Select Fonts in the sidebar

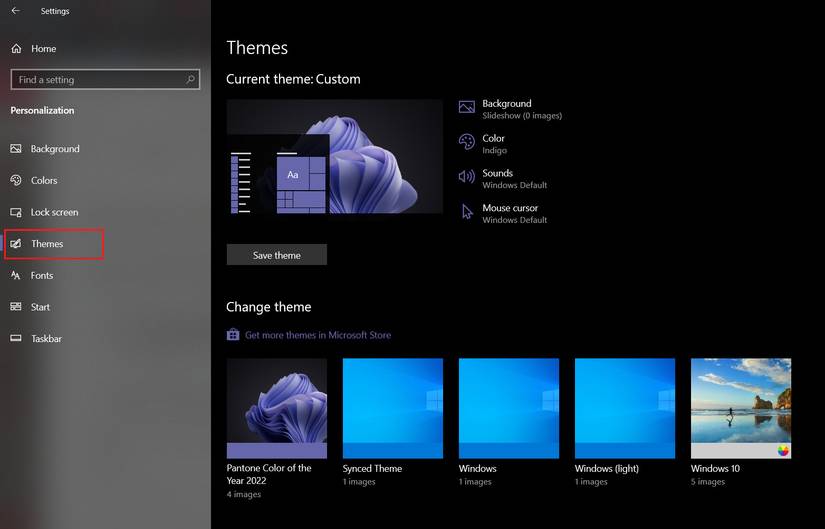(x=42, y=276)
